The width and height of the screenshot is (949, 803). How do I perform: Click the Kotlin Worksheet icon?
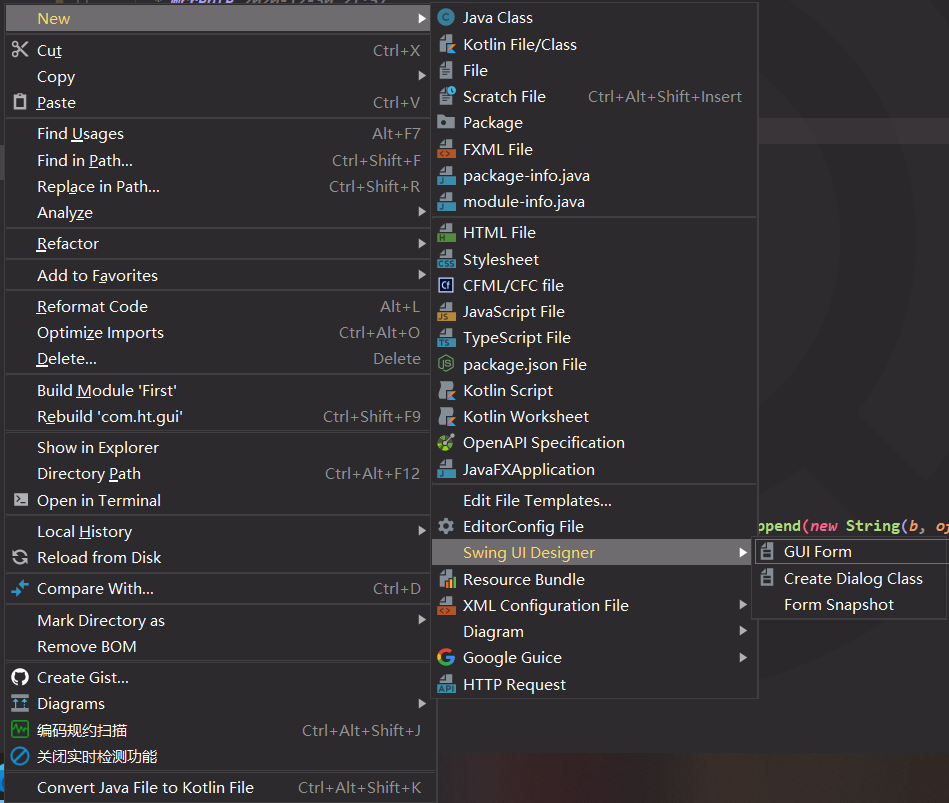tap(446, 416)
